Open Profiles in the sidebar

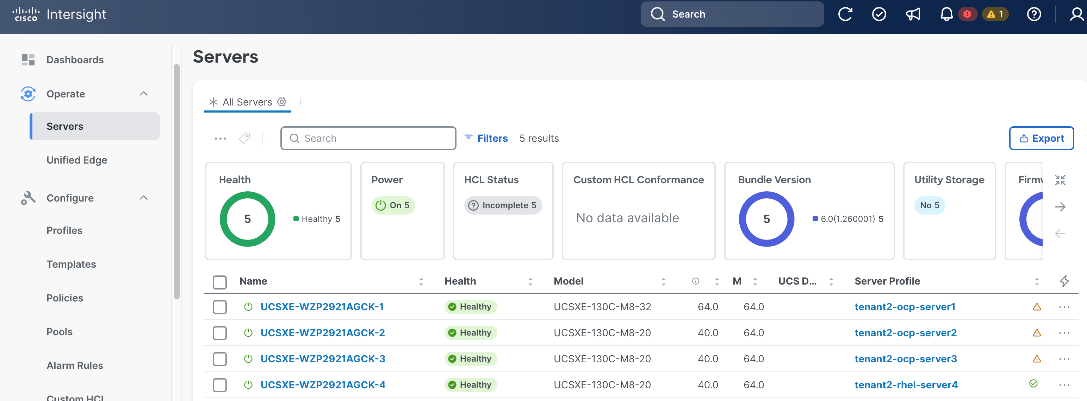(x=64, y=230)
